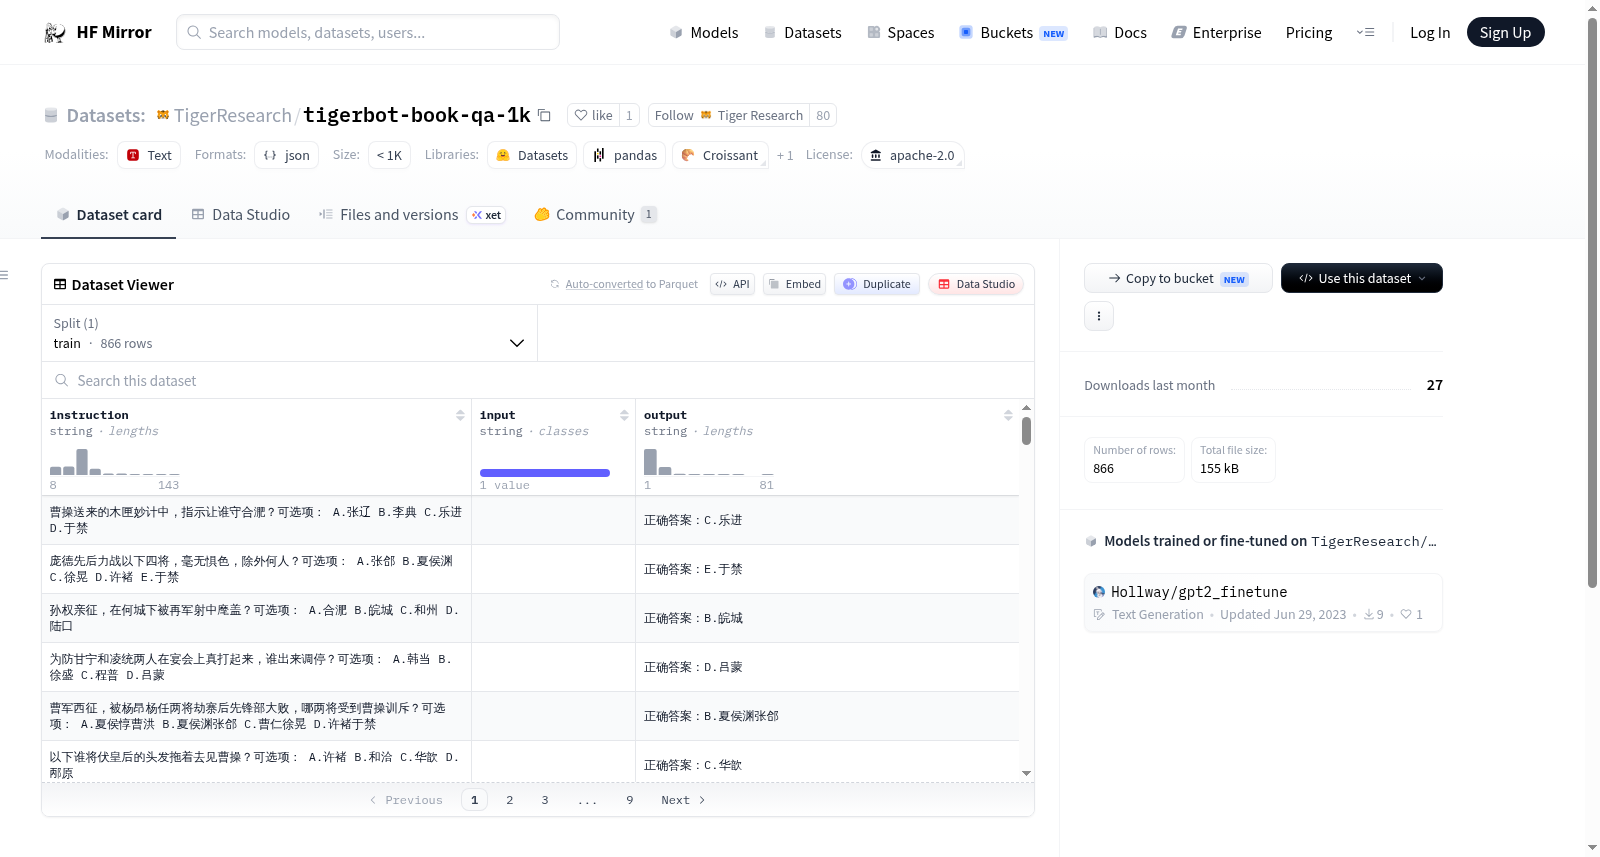The width and height of the screenshot is (1600, 857).
Task: Expand the Use this dataset dropdown
Action: pos(1362,278)
